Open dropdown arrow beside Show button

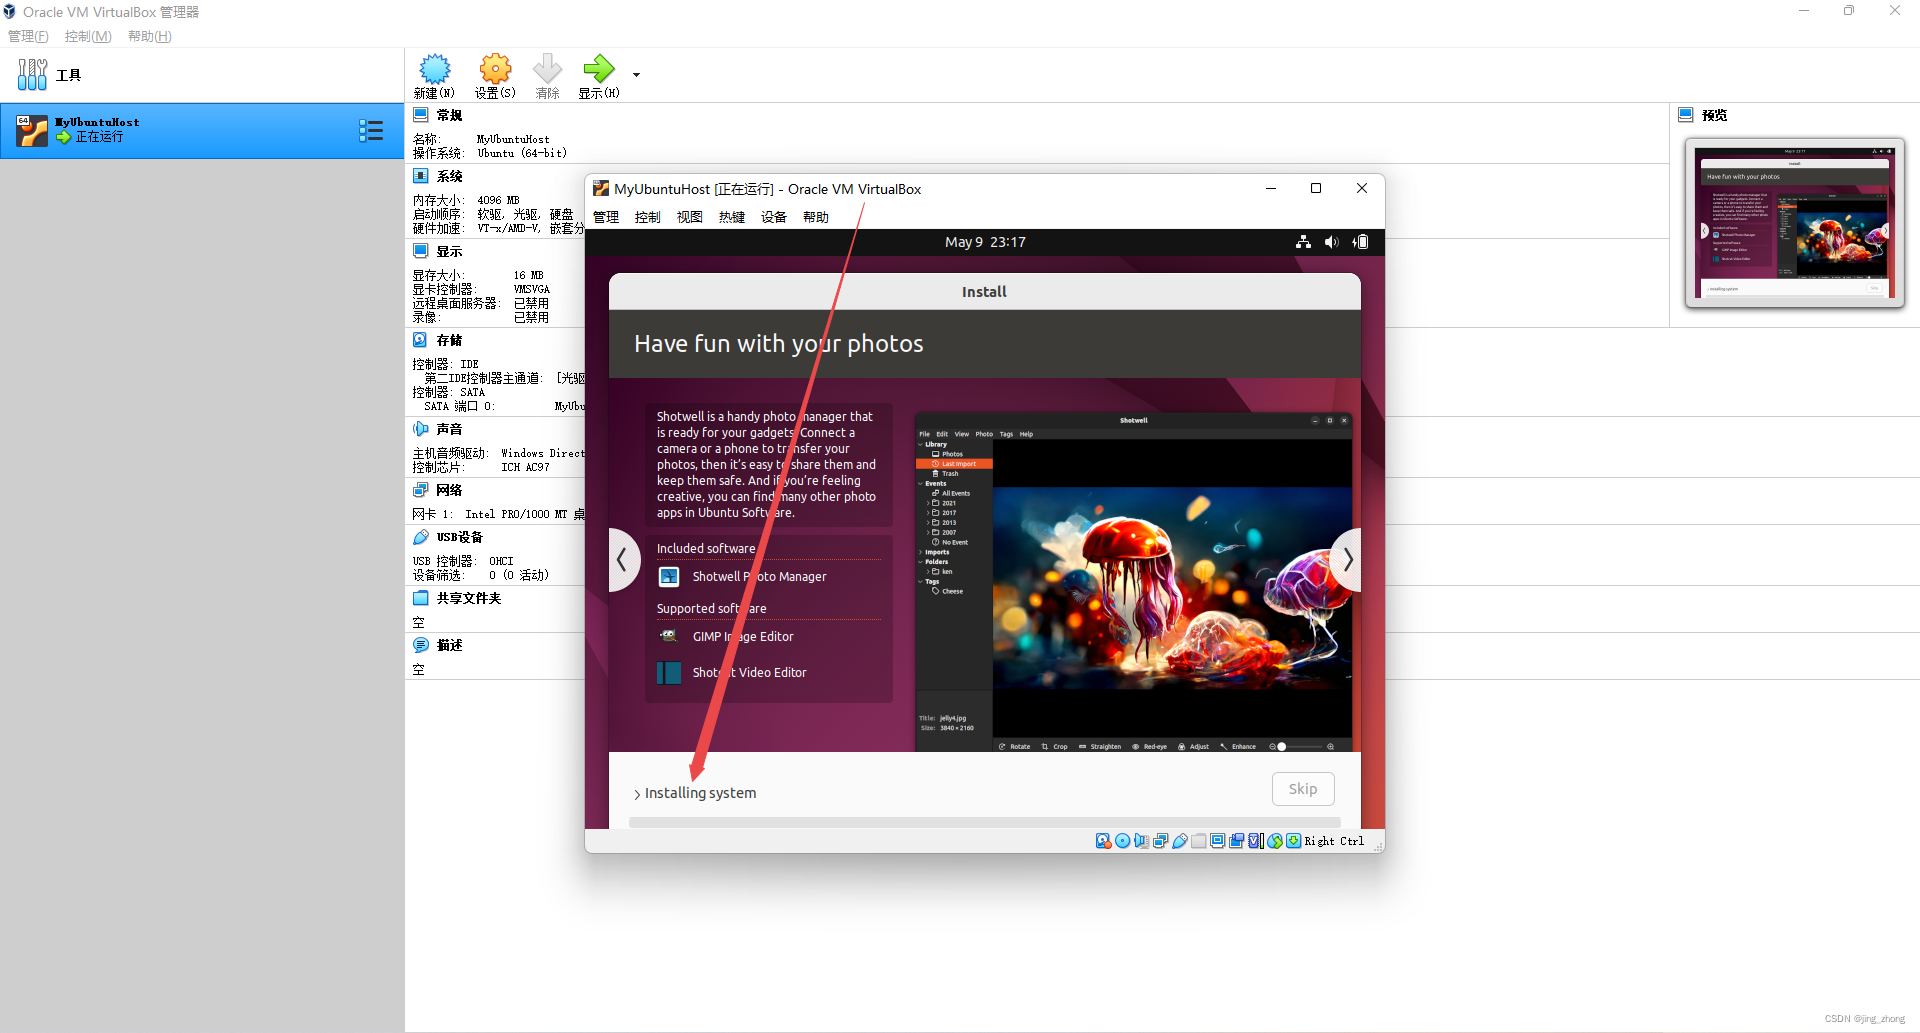pyautogui.click(x=636, y=75)
